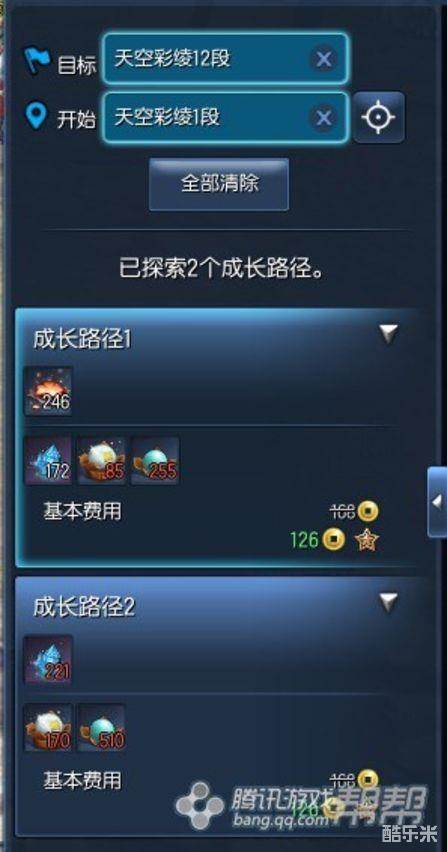Clear the 开始 field 天空彩绫1段
The image size is (447, 852).
coord(324,118)
